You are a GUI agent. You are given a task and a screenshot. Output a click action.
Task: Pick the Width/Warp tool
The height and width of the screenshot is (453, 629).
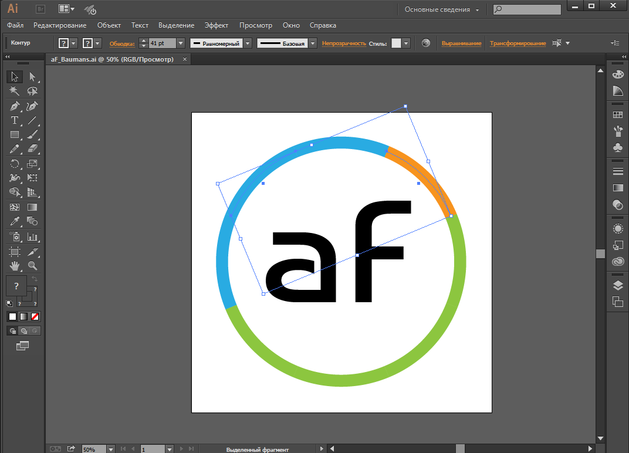[14, 178]
